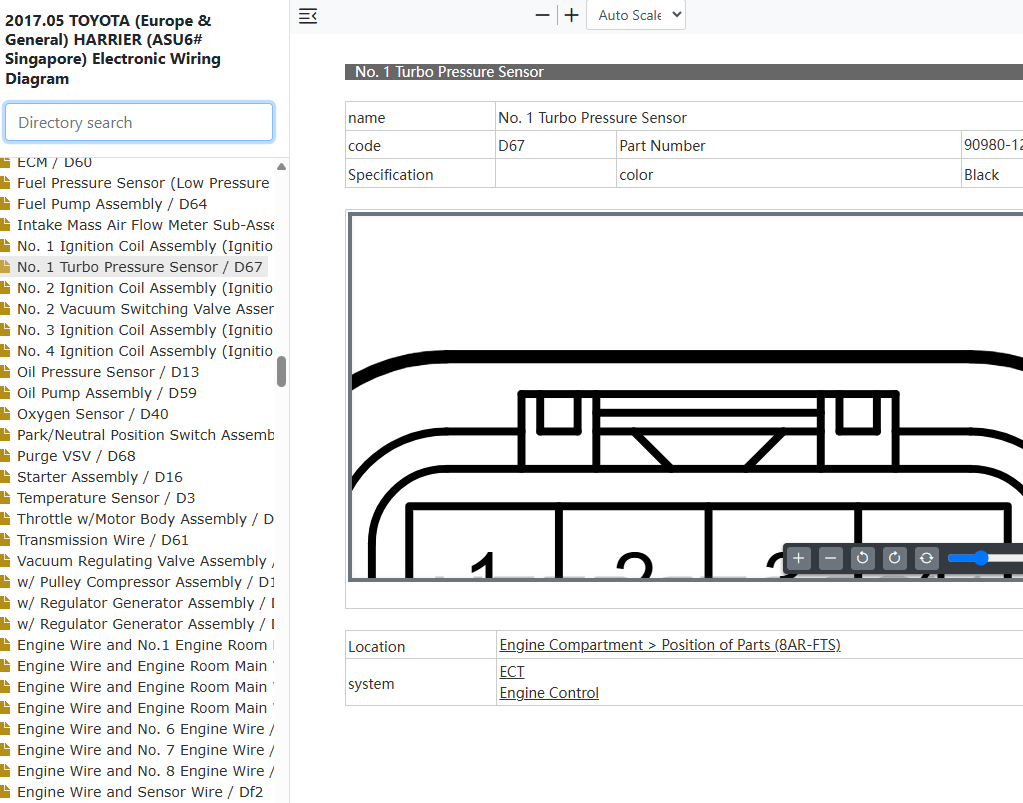Click the zoom out minus button in the top toolbar

click(542, 15)
